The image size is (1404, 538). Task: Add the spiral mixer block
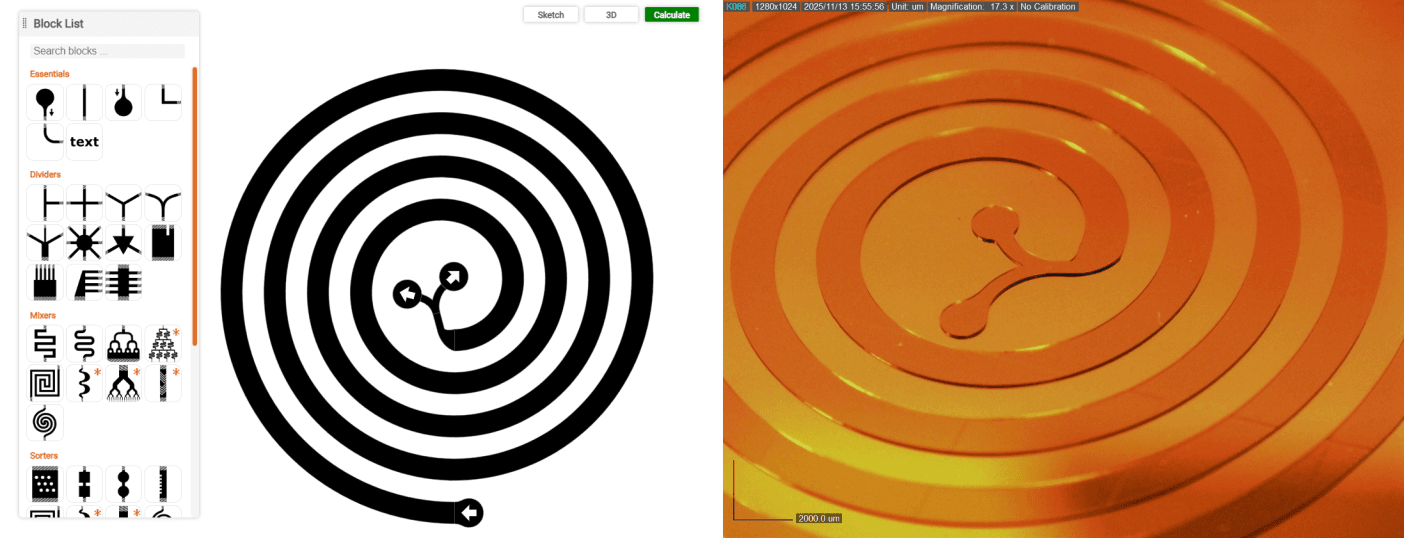pyautogui.click(x=45, y=423)
